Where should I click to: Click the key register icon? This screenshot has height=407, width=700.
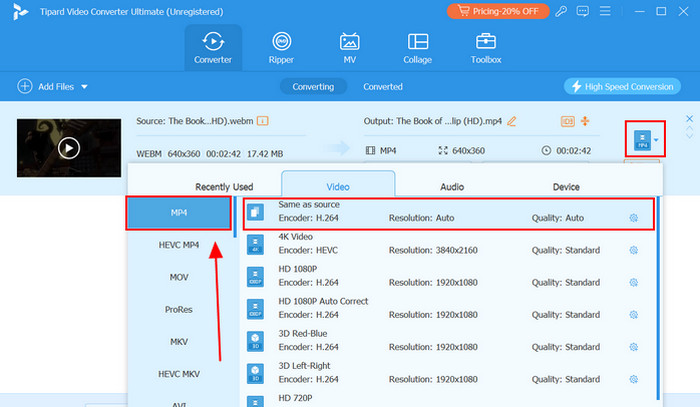[x=561, y=11]
